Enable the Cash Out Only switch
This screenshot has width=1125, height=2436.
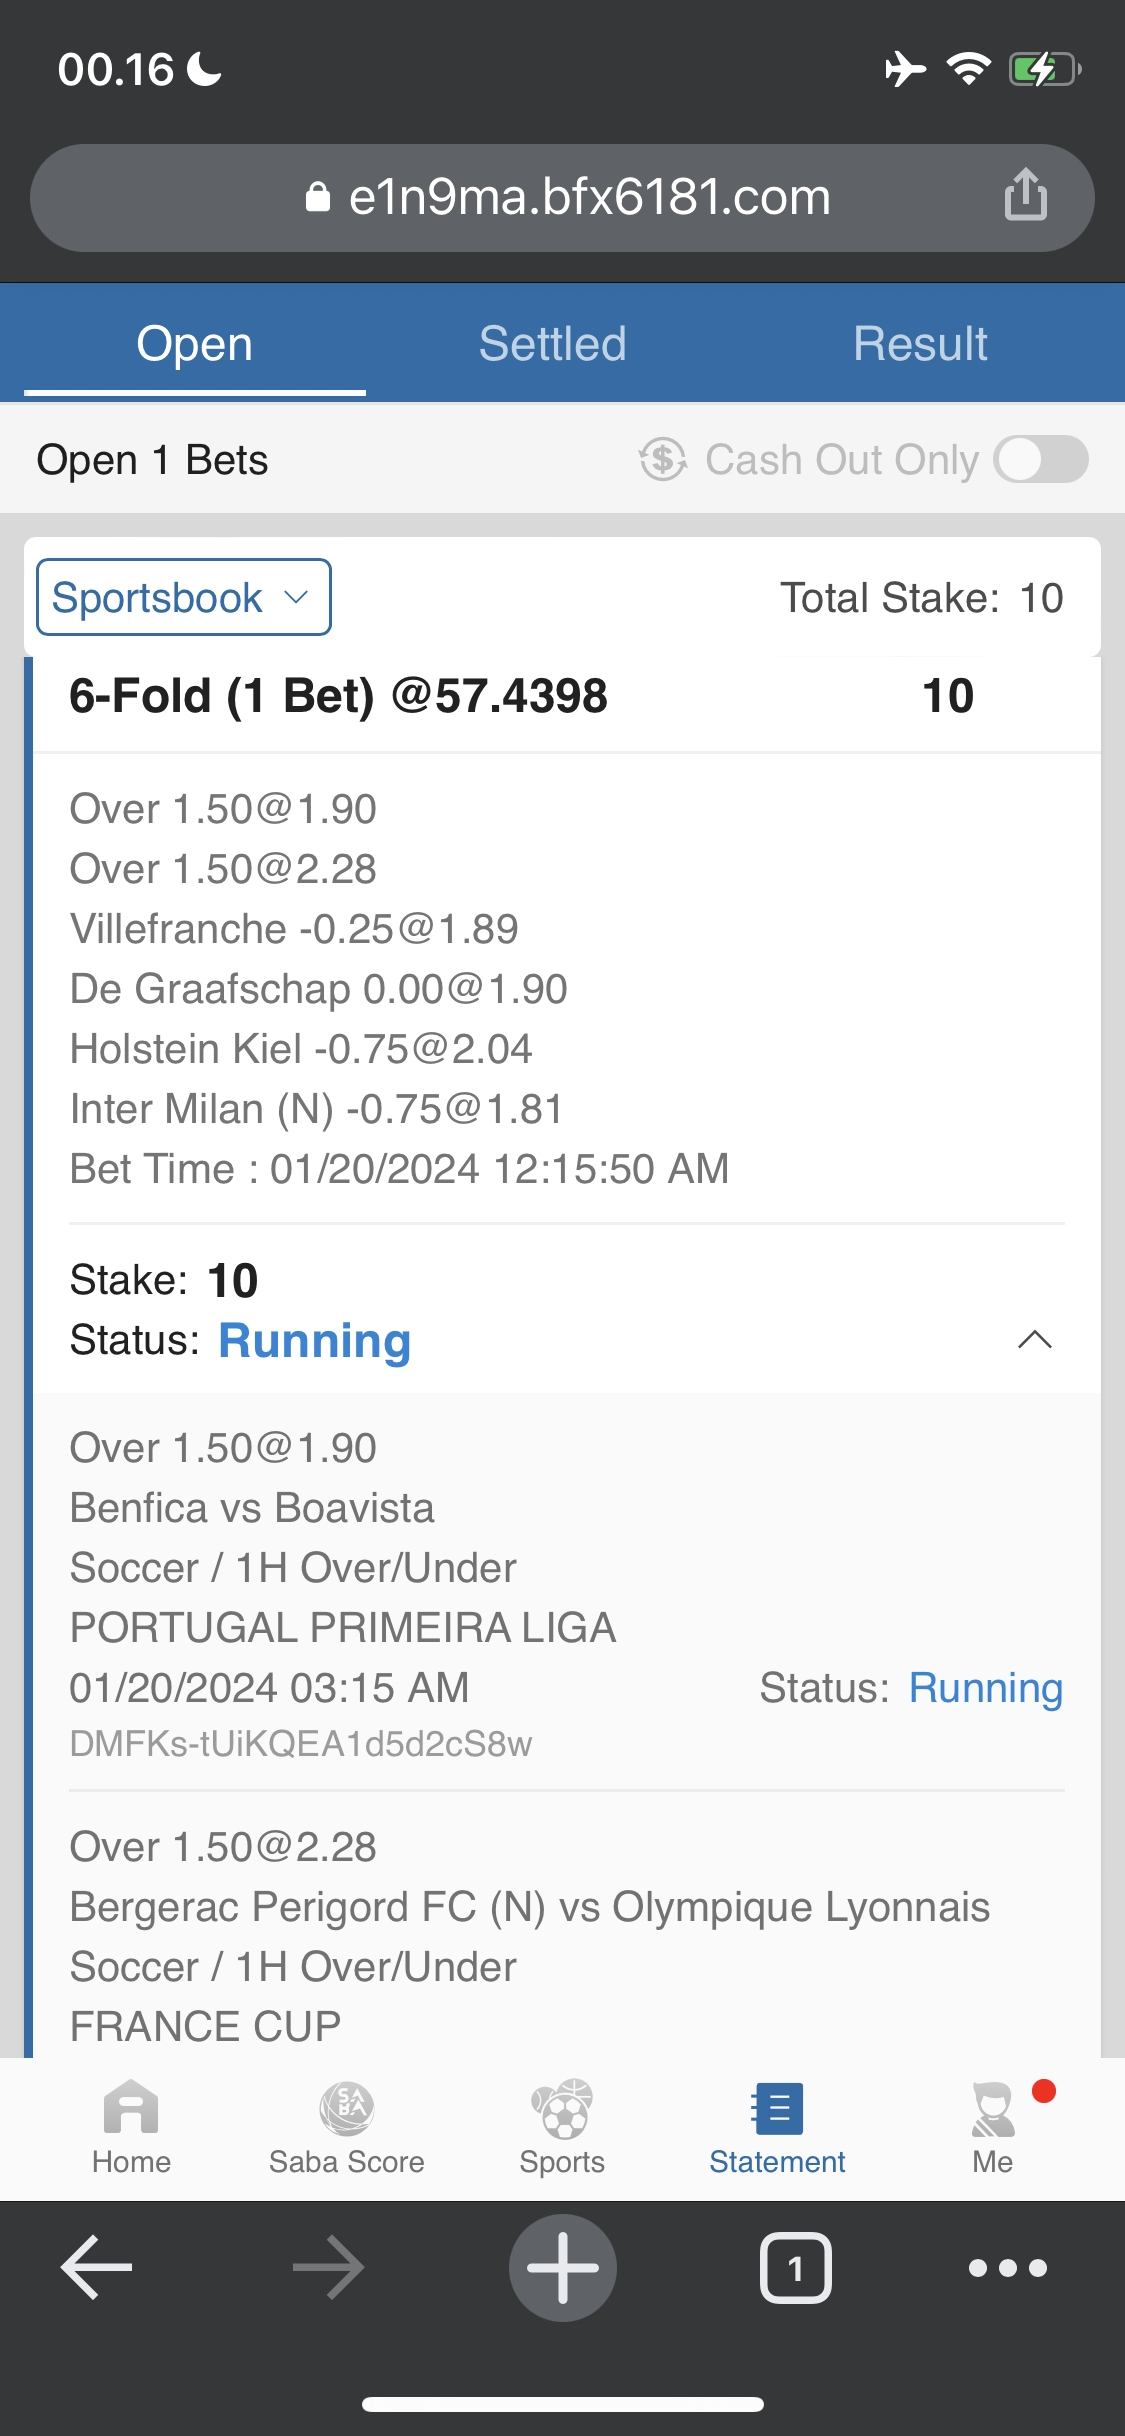point(1040,460)
